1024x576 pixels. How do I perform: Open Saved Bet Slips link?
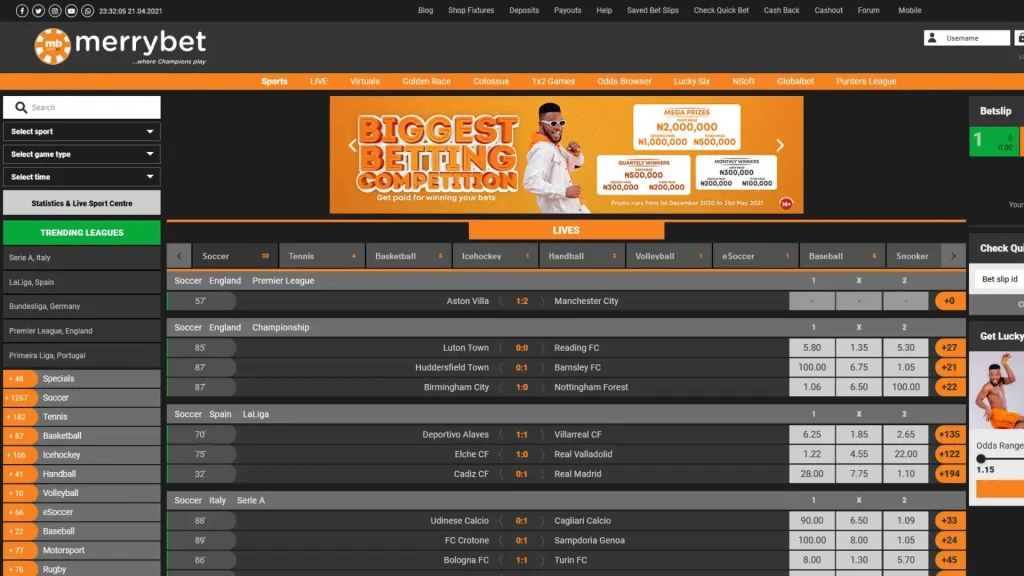coord(652,10)
